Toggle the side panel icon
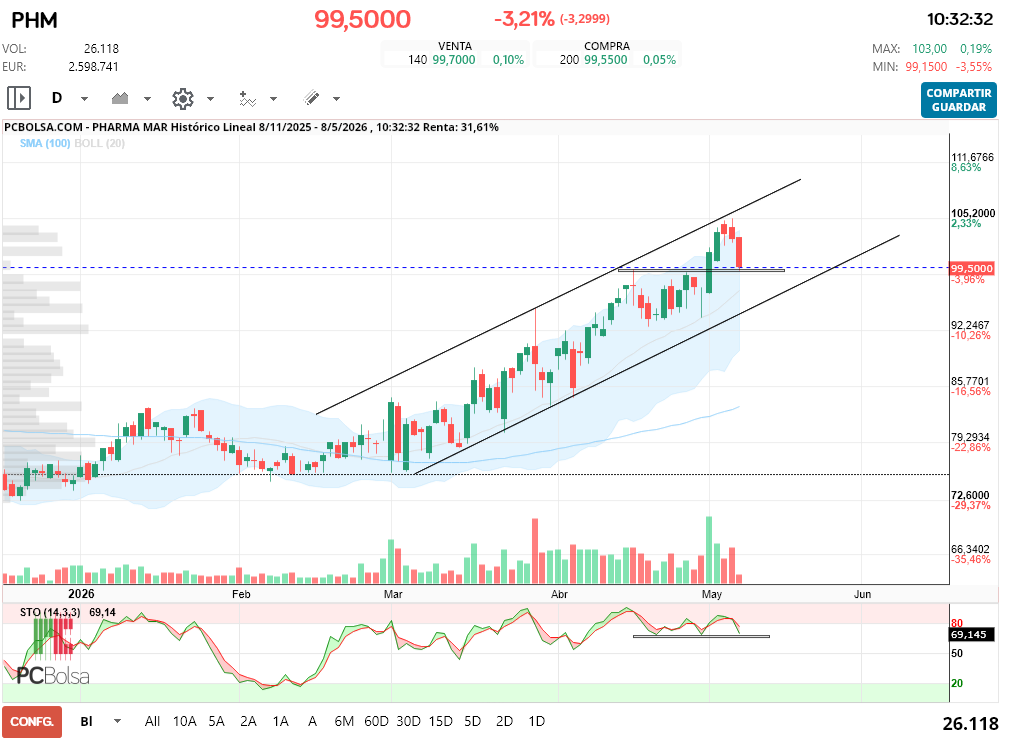1012x743 pixels. pos(19,98)
